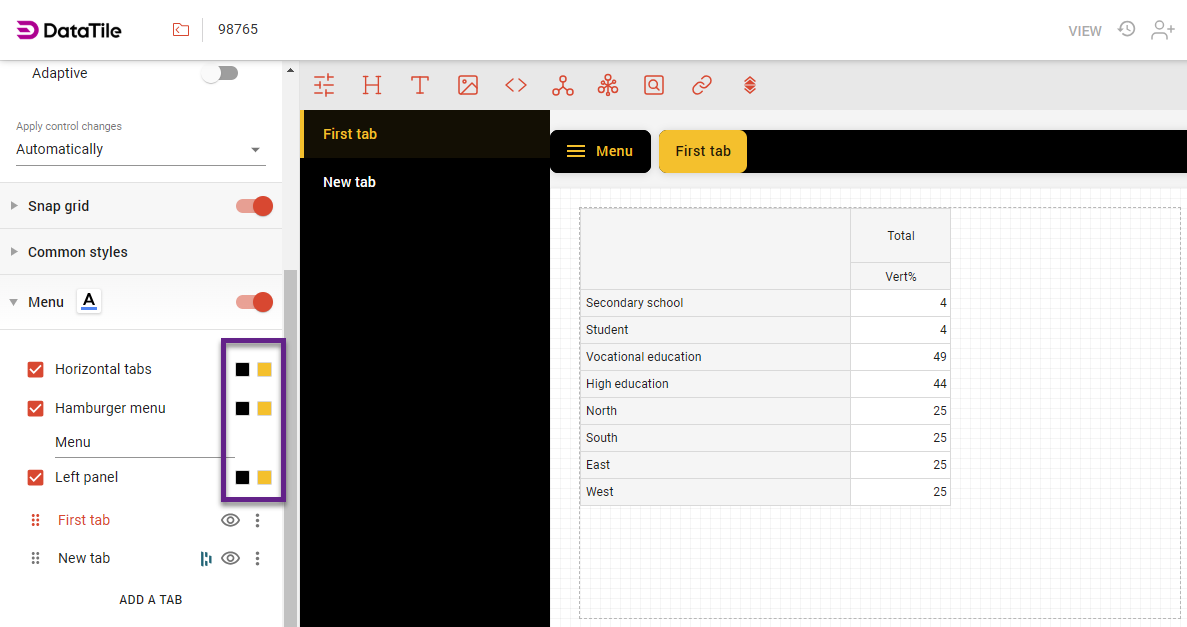The height and width of the screenshot is (627, 1187).
Task: Click the link chain icon in the toolbar
Action: (702, 85)
